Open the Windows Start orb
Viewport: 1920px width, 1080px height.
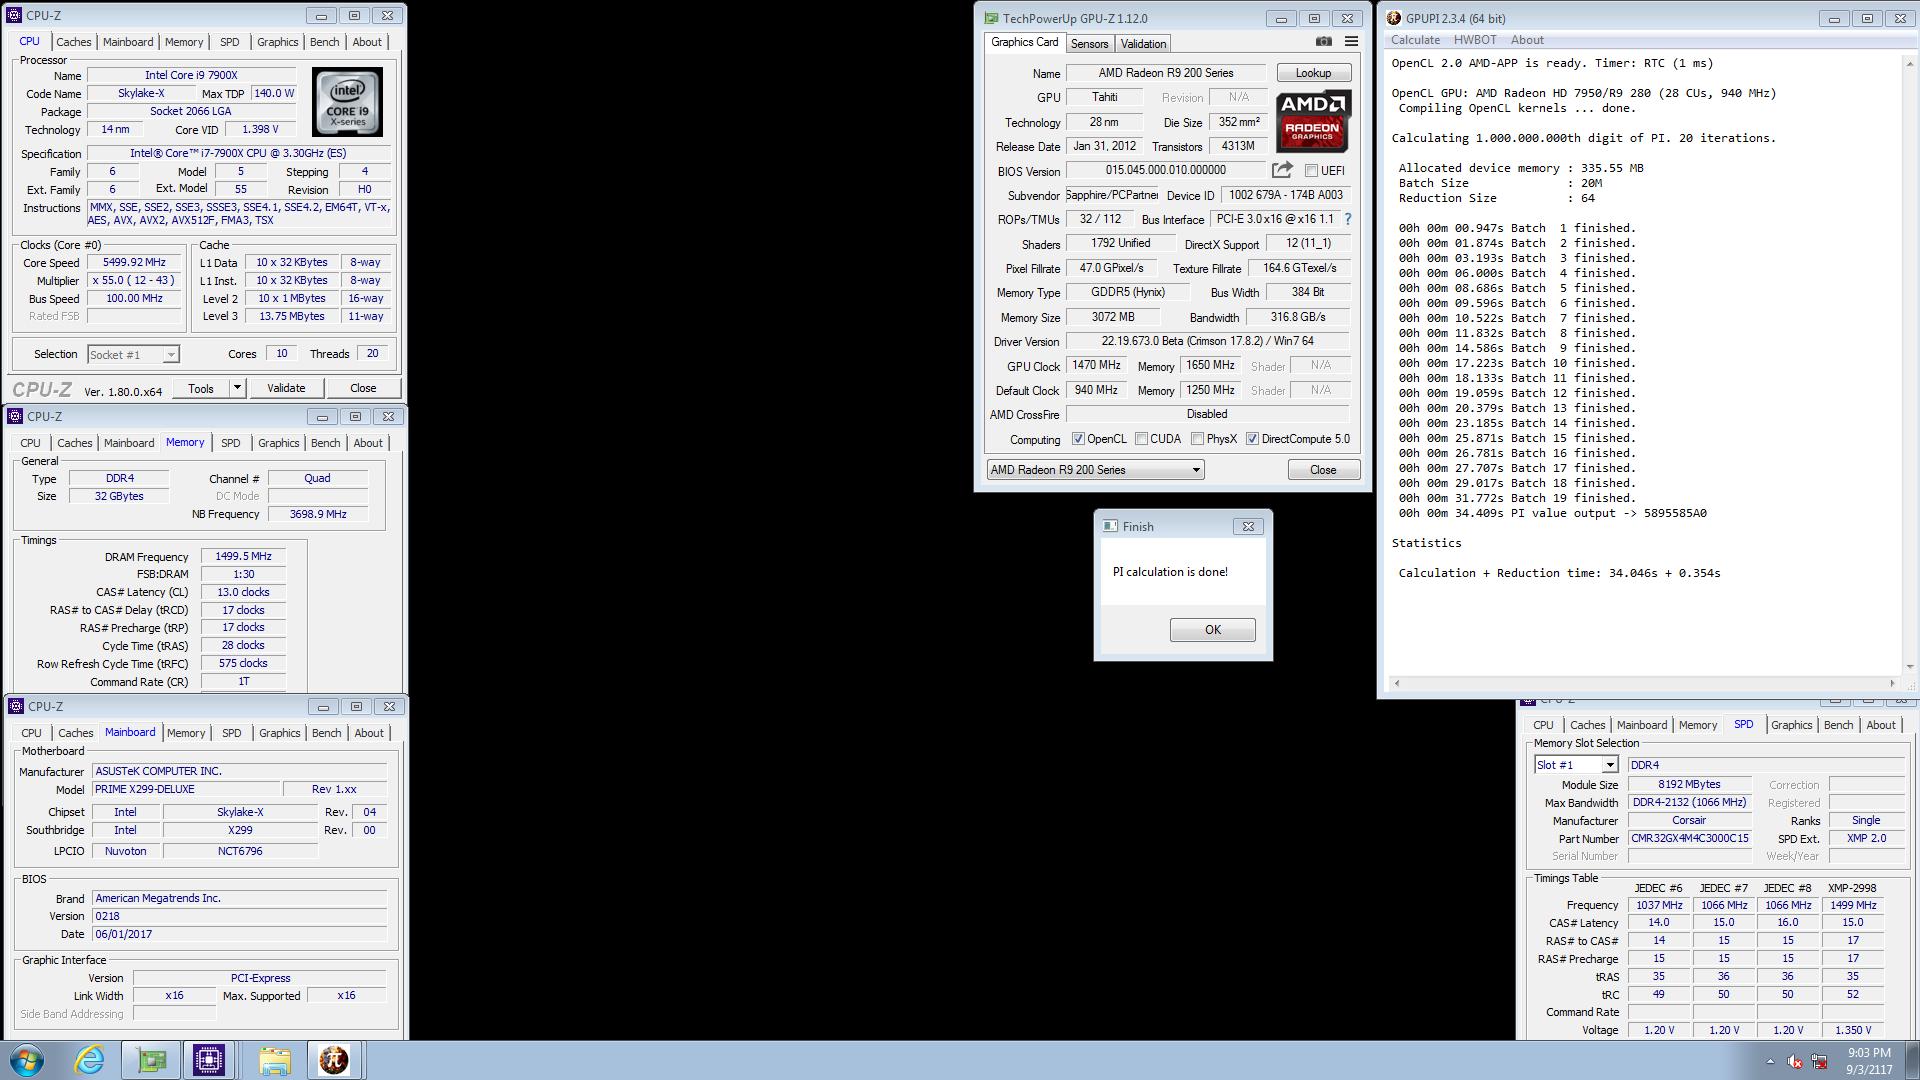coord(27,1060)
